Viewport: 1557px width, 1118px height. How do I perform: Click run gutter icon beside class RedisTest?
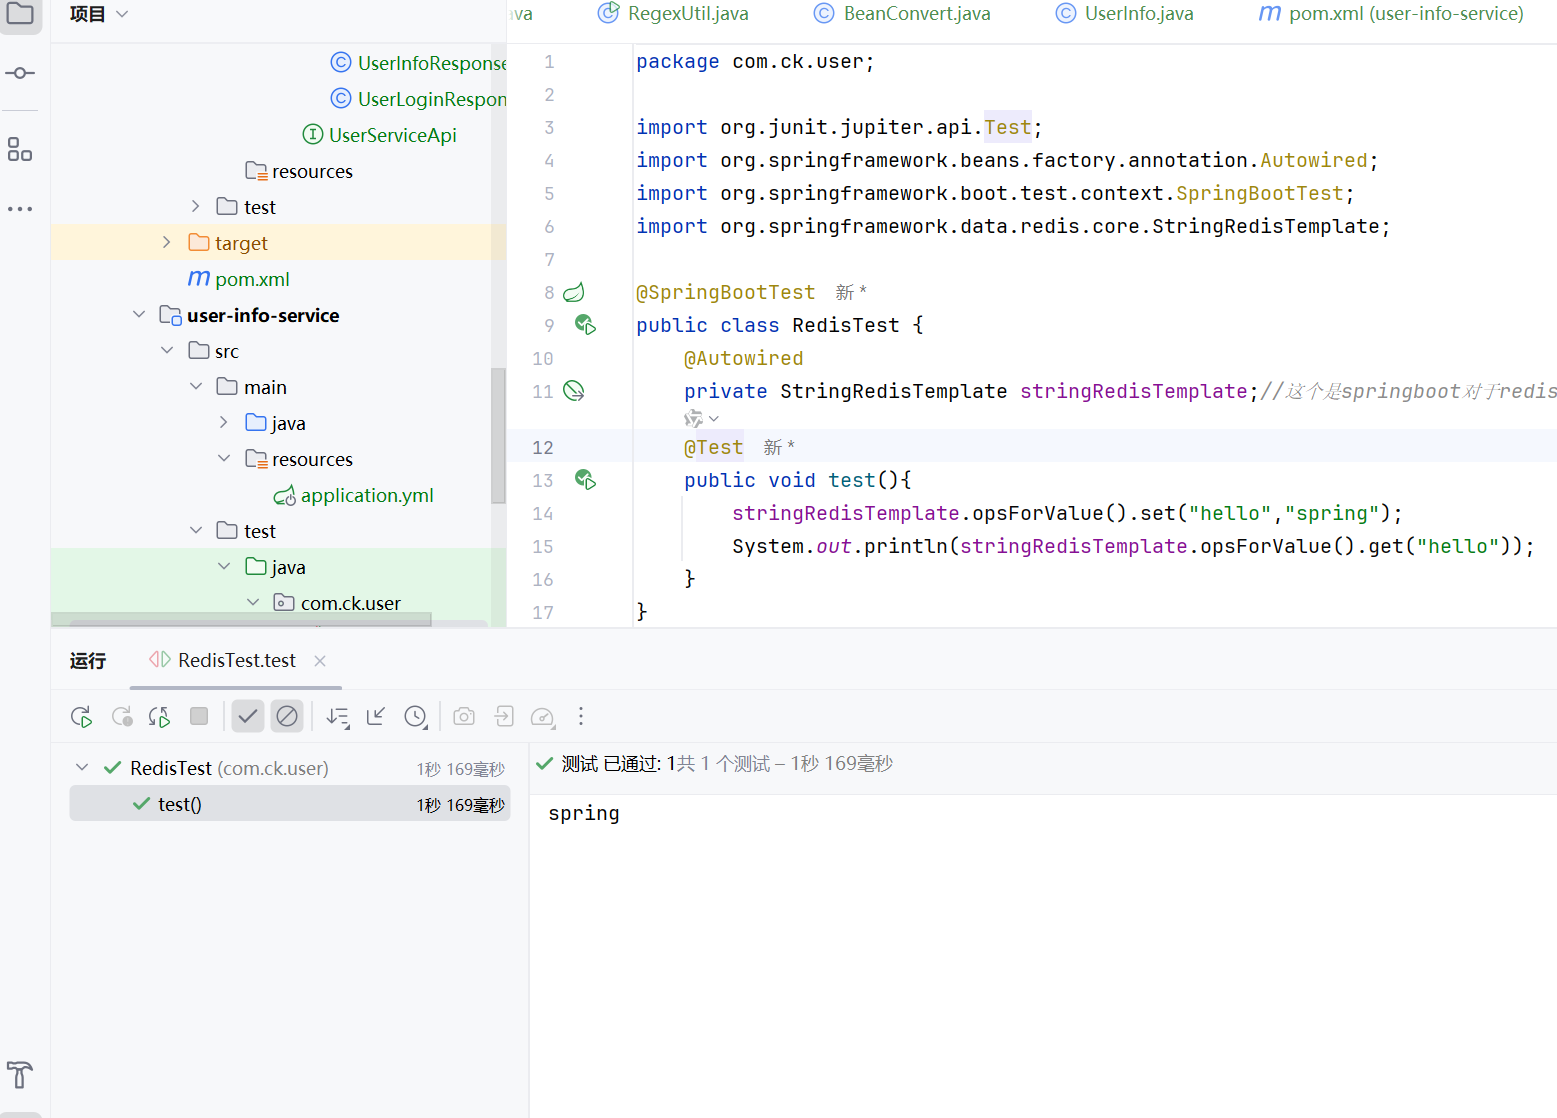(586, 325)
